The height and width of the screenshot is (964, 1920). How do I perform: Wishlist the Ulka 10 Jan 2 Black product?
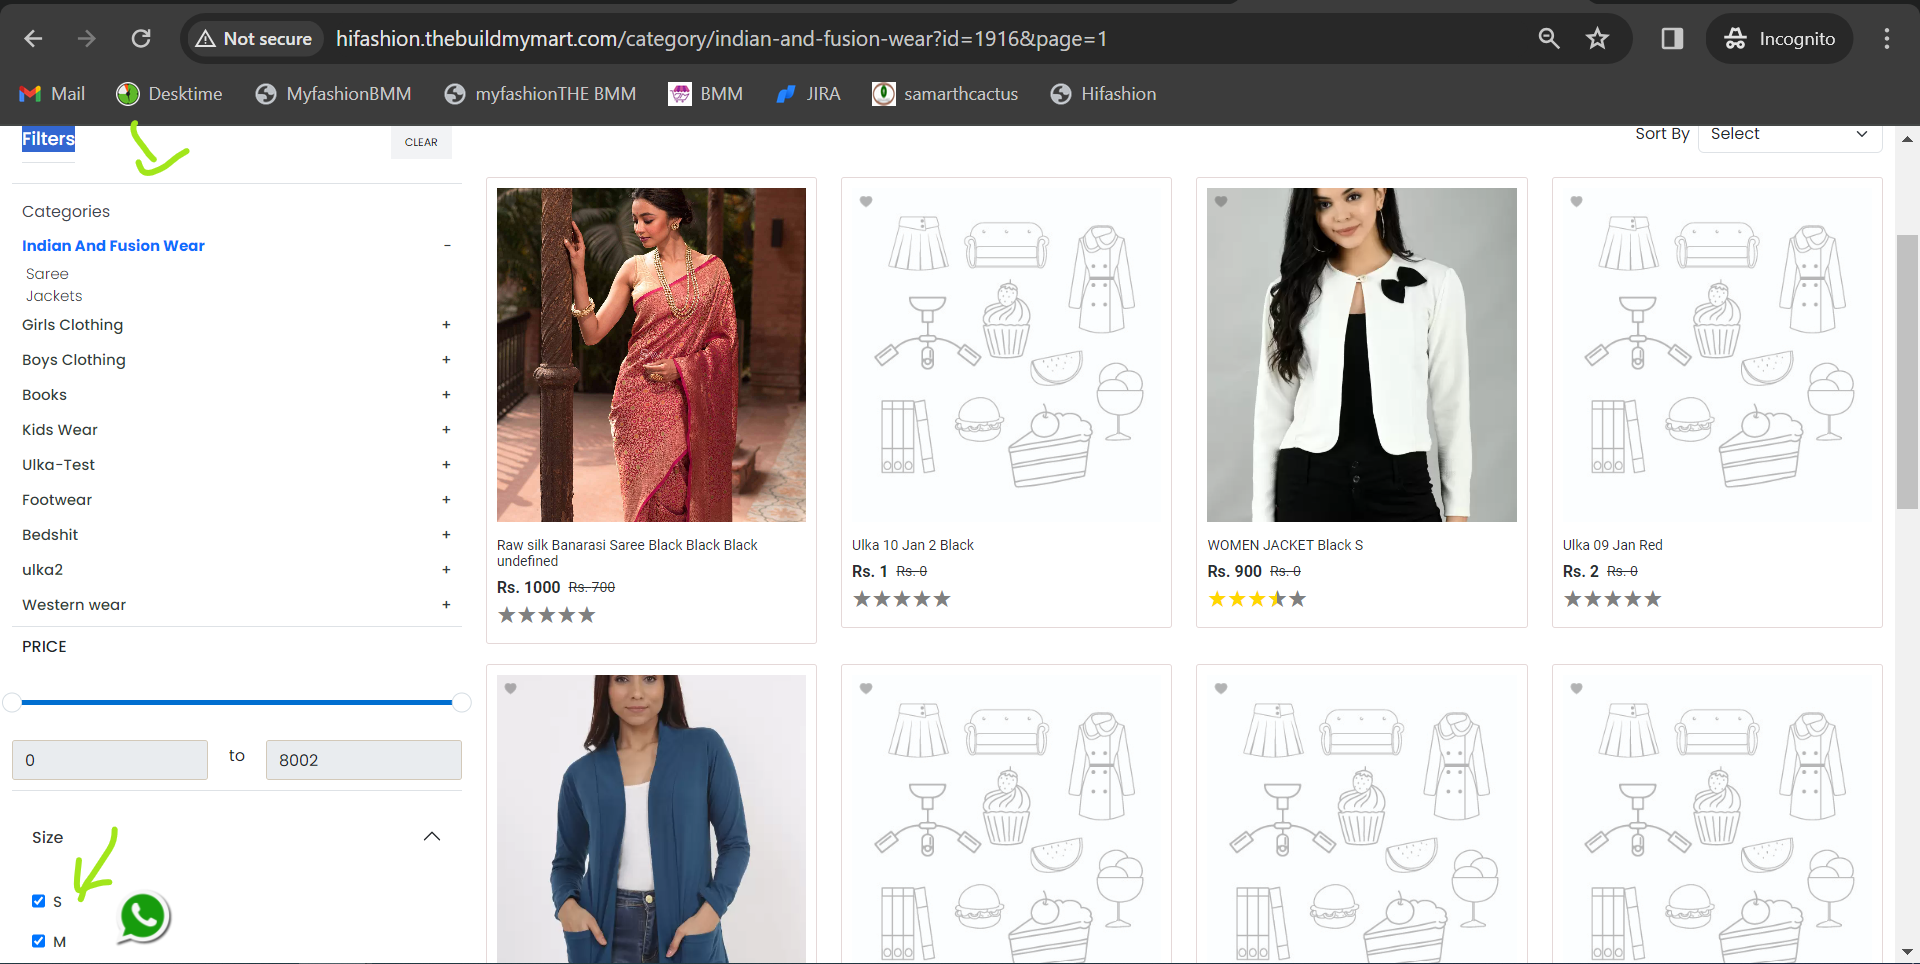pyautogui.click(x=866, y=201)
